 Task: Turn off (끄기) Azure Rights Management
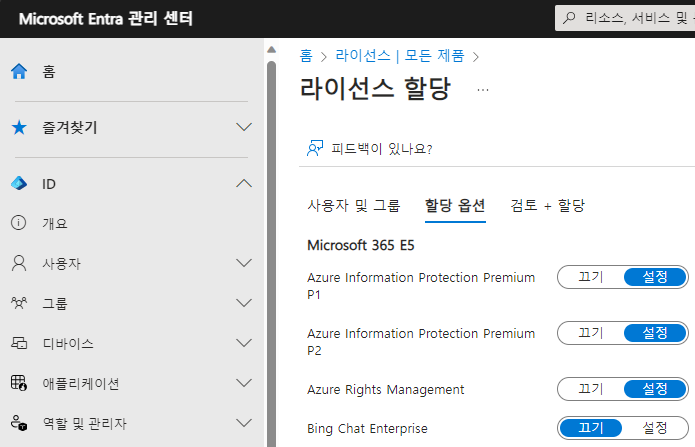[x=591, y=389]
